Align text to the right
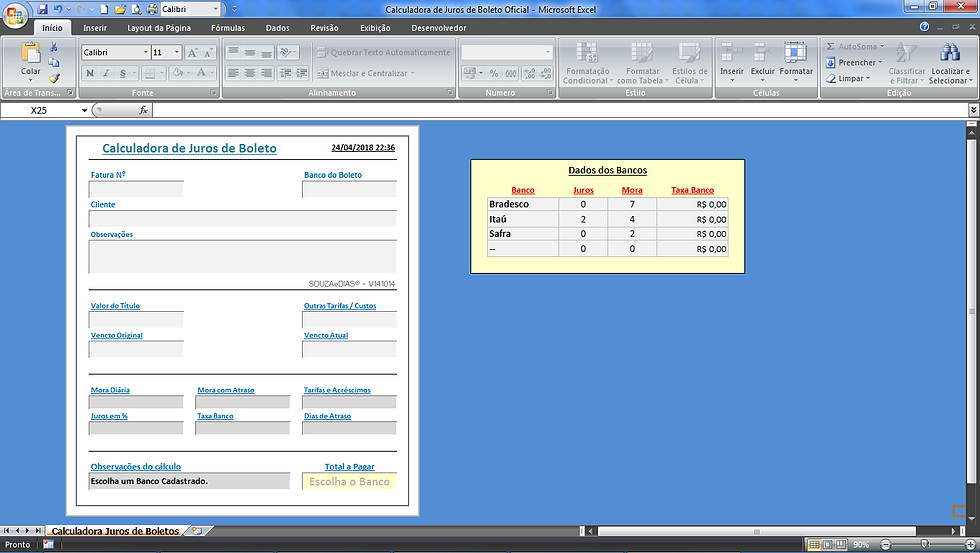Screen dimensions: 980x553 [266, 73]
